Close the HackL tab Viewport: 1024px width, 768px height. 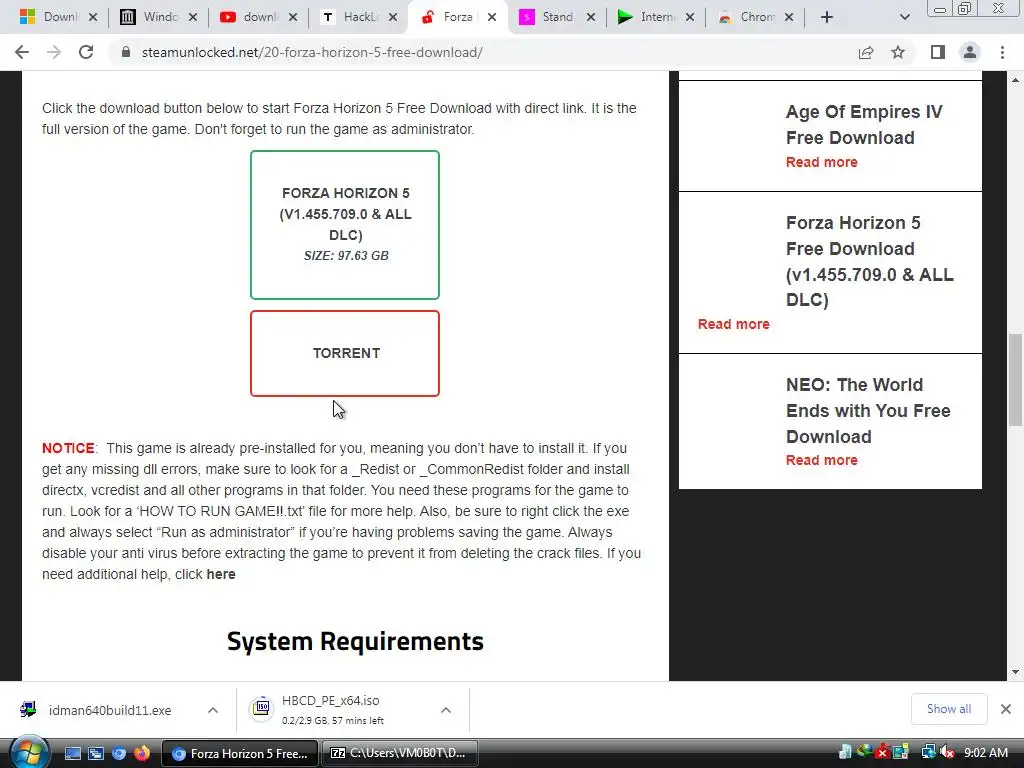coord(392,18)
